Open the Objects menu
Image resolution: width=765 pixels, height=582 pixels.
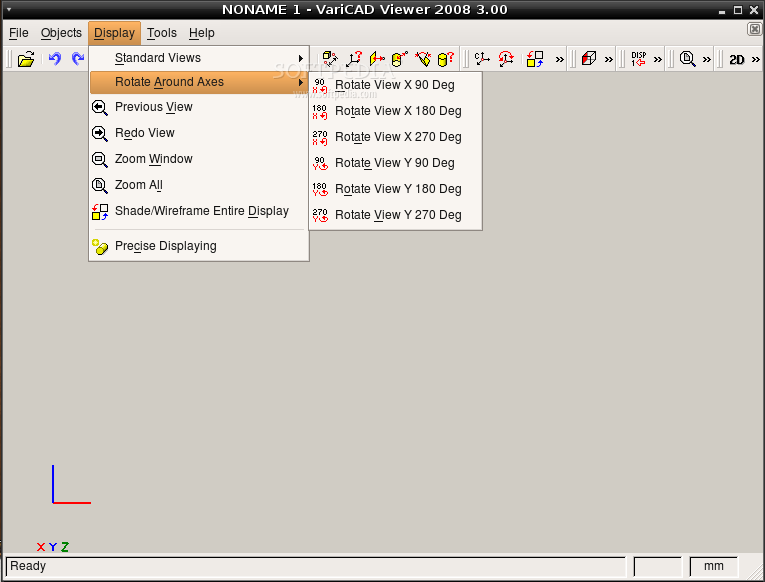tap(61, 33)
